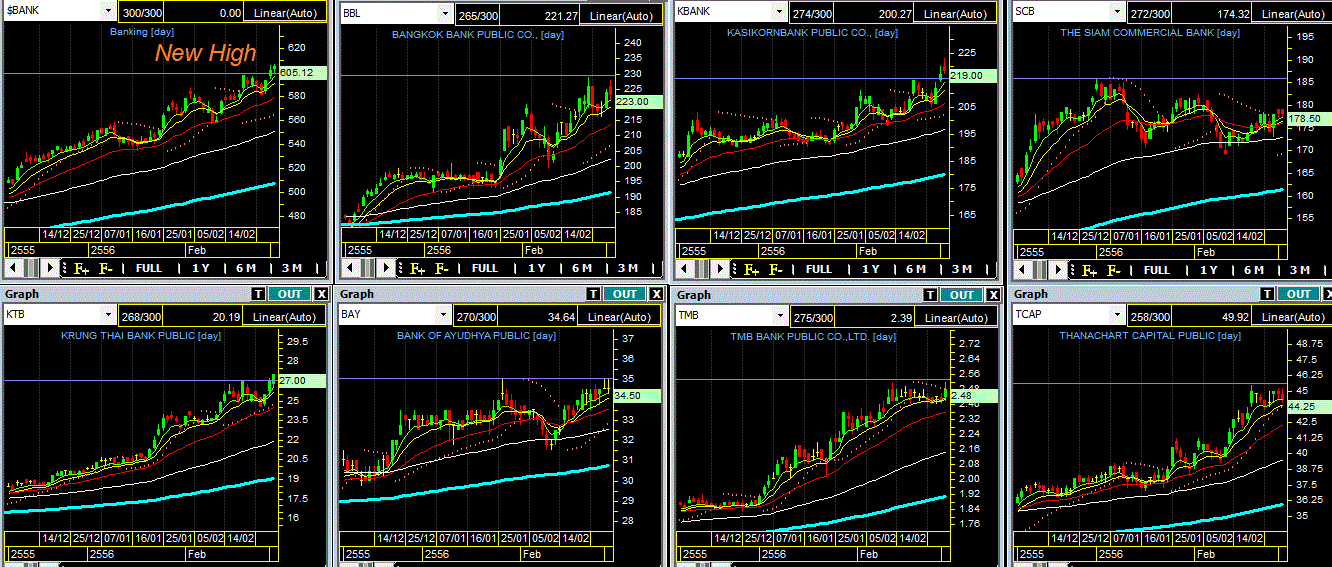1332x567 pixels.
Task: Open the KTB symbol dropdown
Action: (x=108, y=314)
